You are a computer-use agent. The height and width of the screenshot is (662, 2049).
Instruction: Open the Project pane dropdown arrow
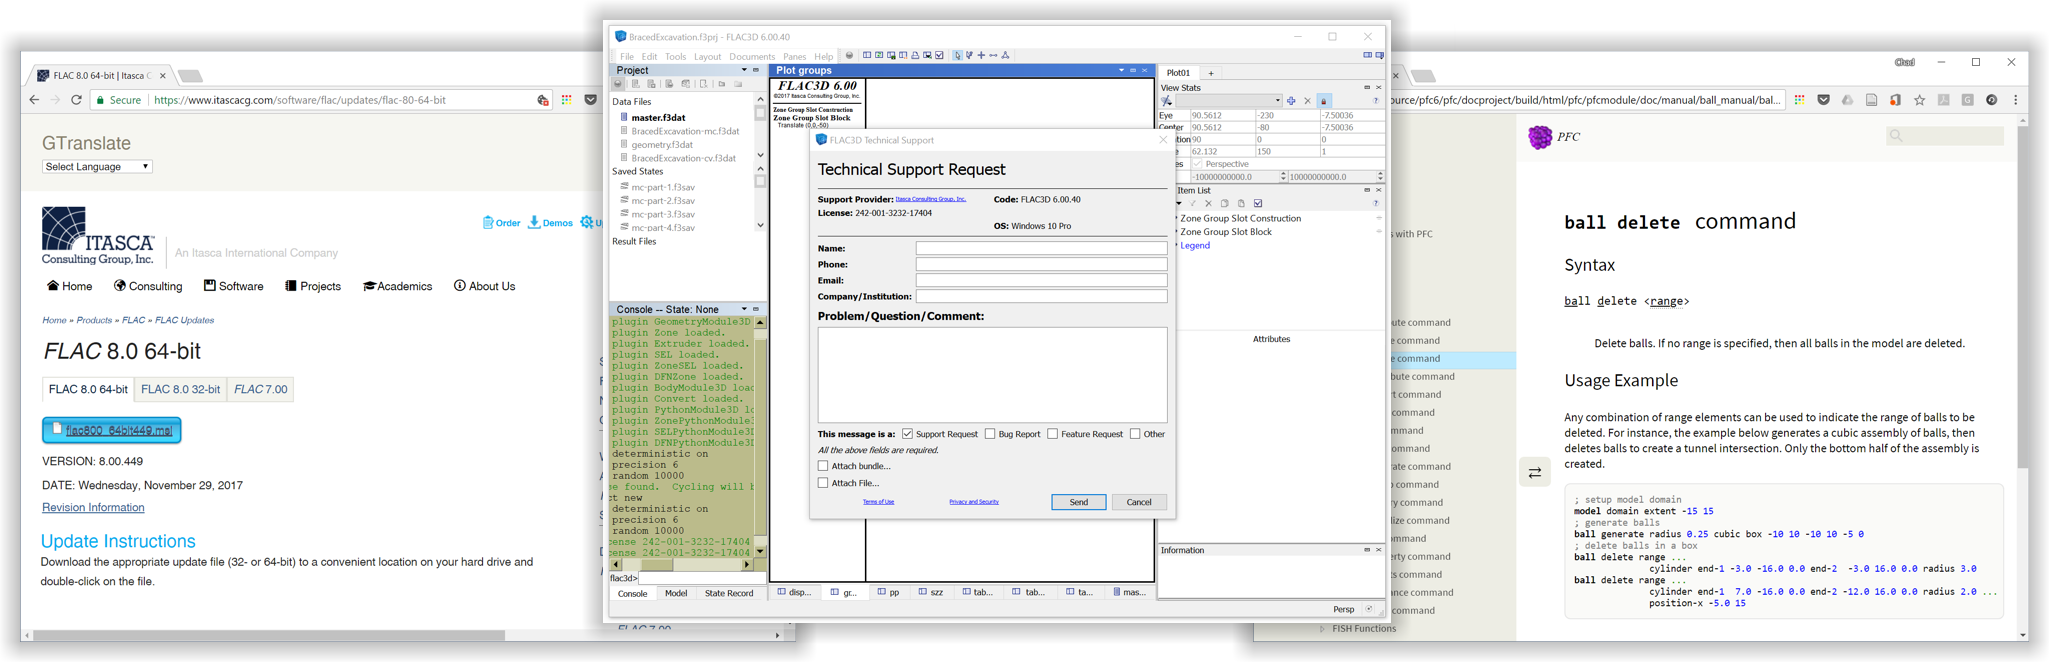click(743, 71)
